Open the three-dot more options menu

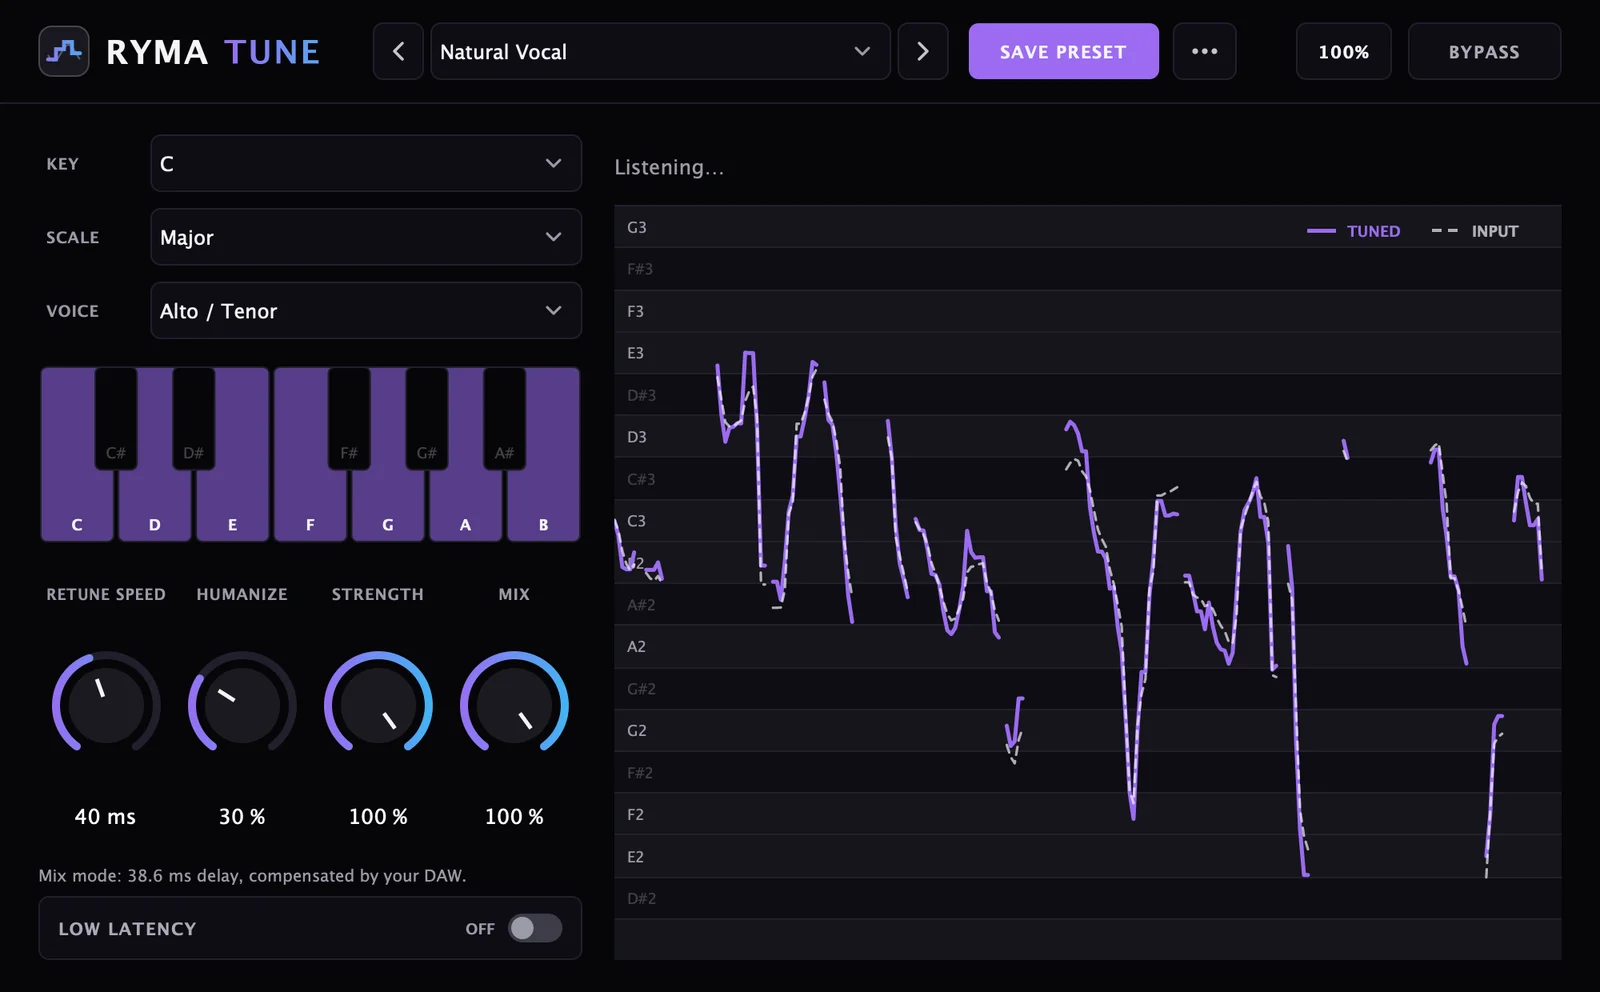point(1204,51)
